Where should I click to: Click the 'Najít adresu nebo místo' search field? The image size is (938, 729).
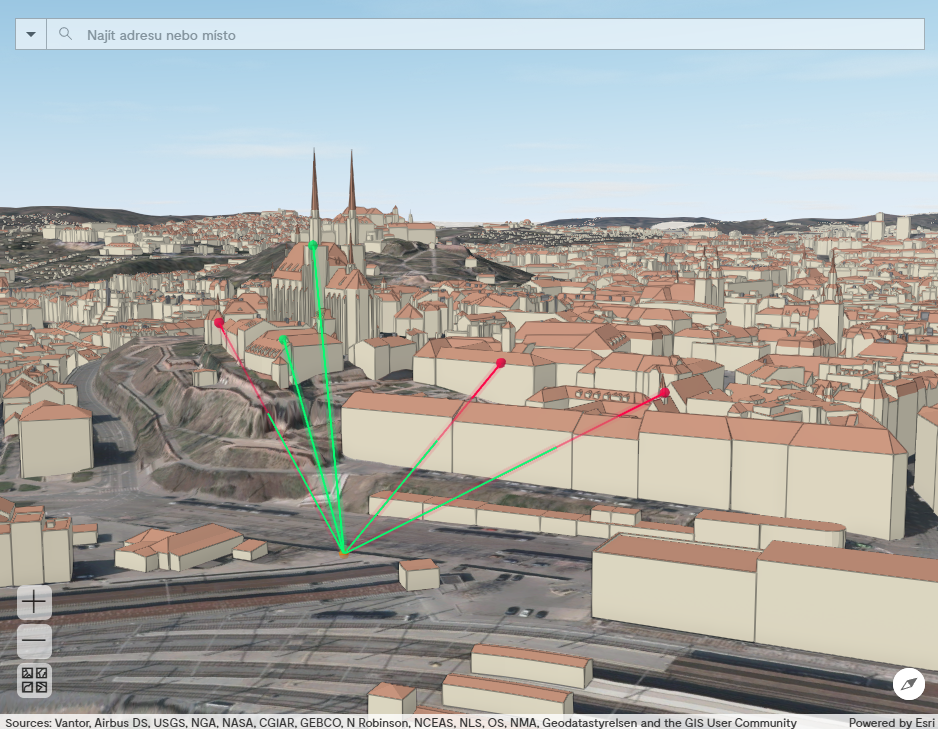(x=300, y=33)
